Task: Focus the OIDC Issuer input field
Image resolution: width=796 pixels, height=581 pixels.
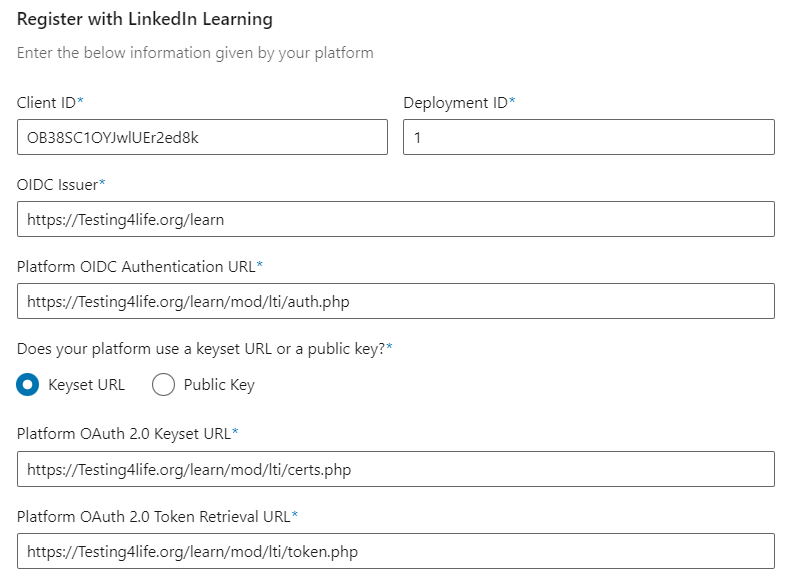Action: [396, 219]
